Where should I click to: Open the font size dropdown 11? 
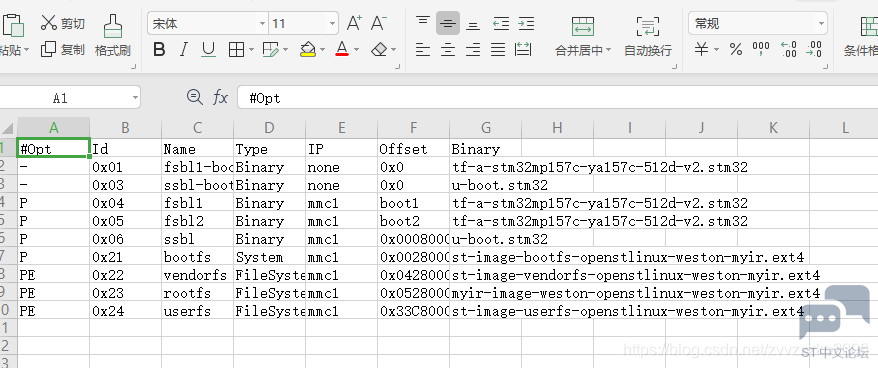click(x=333, y=24)
